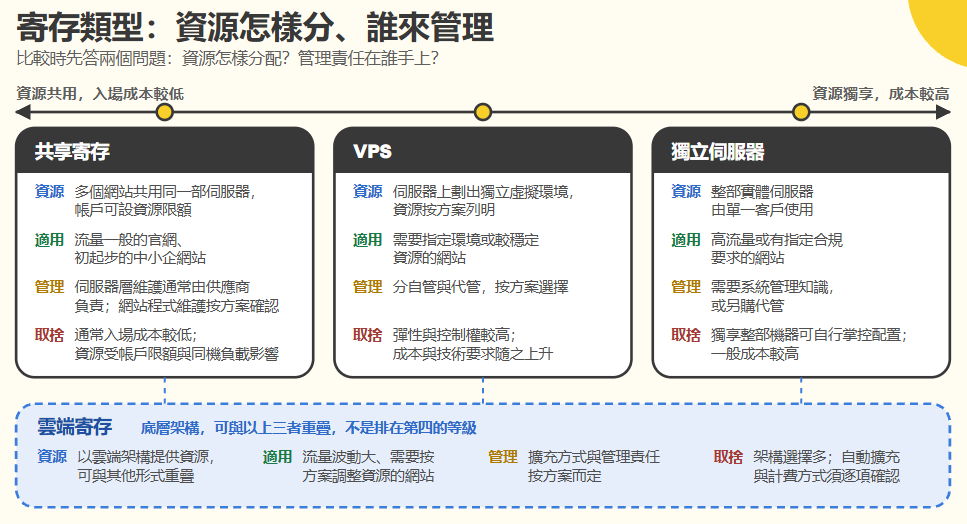Viewport: 967px width, 524px height.
Task: Click the note "底層架構，可與以上三者重疊"
Action: [237, 428]
